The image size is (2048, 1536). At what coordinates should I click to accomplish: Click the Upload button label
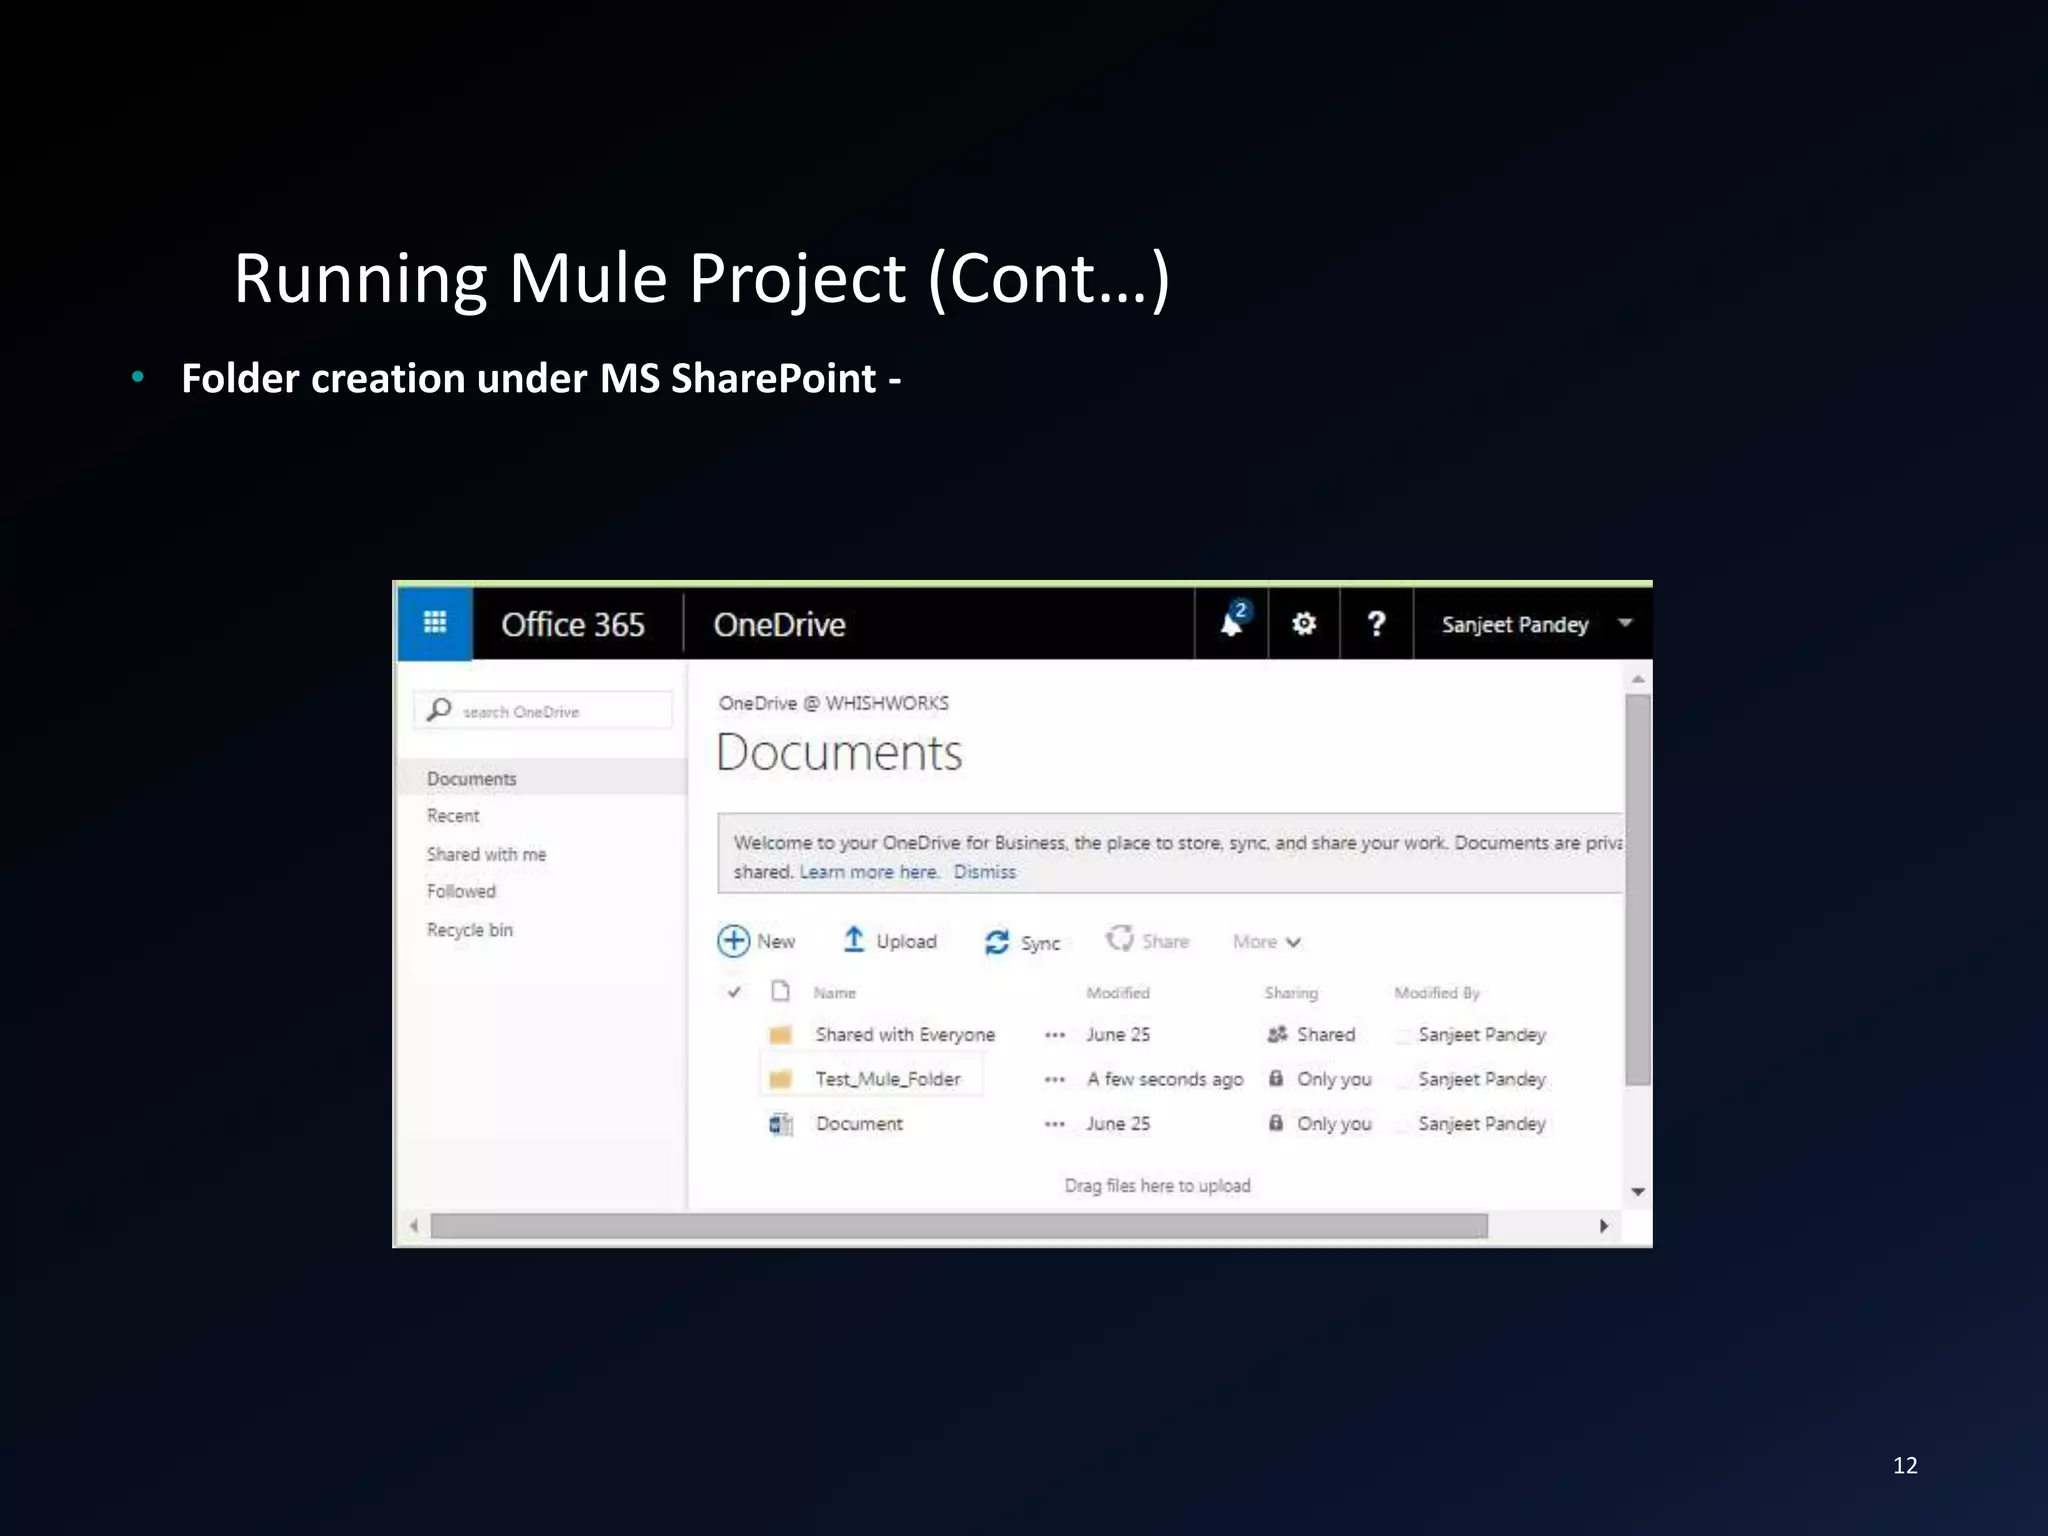906,941
